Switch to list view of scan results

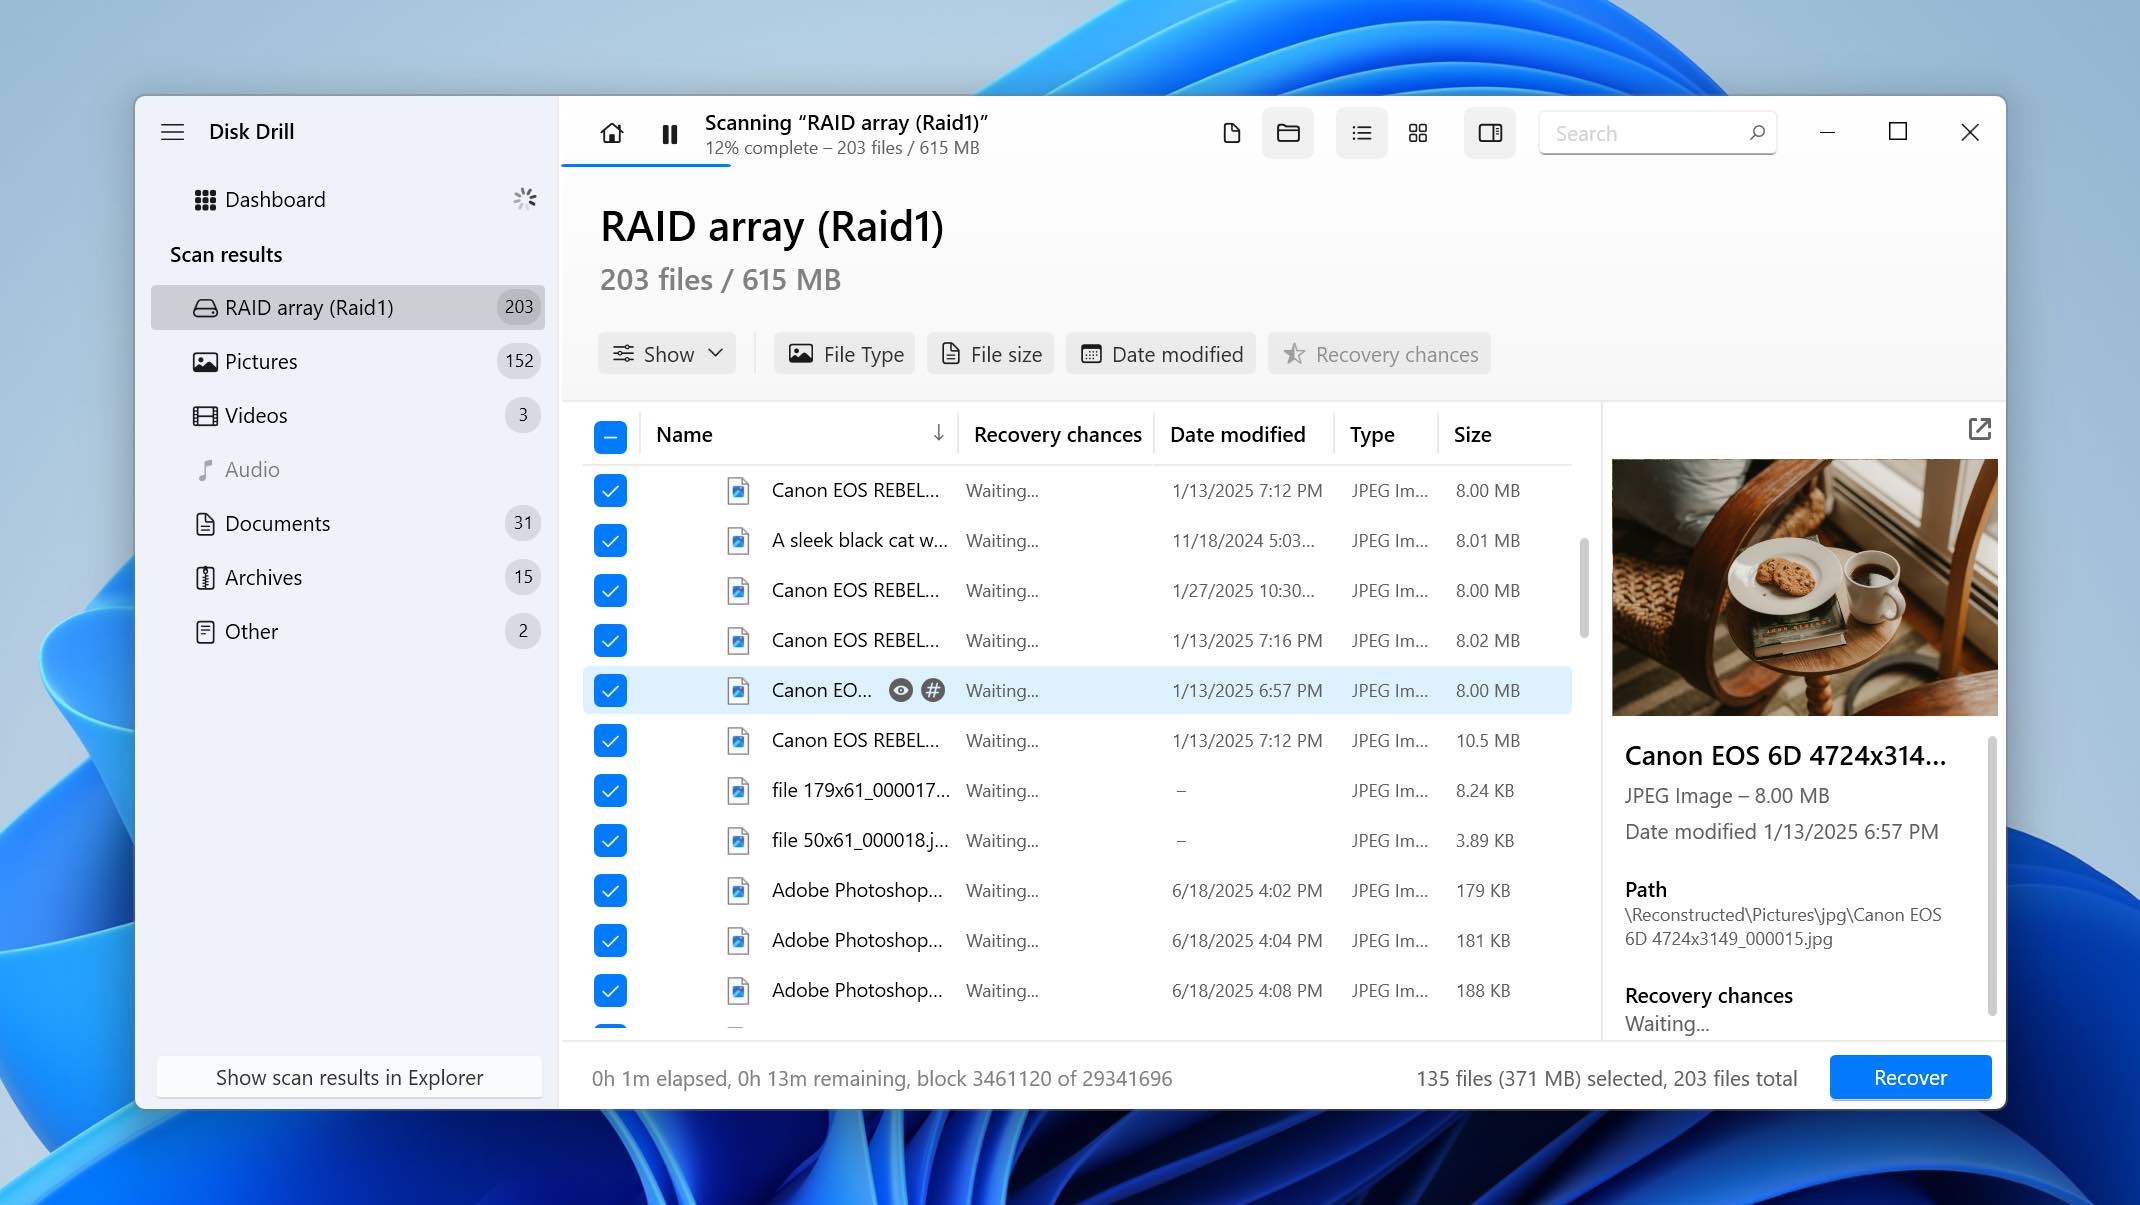[1360, 132]
